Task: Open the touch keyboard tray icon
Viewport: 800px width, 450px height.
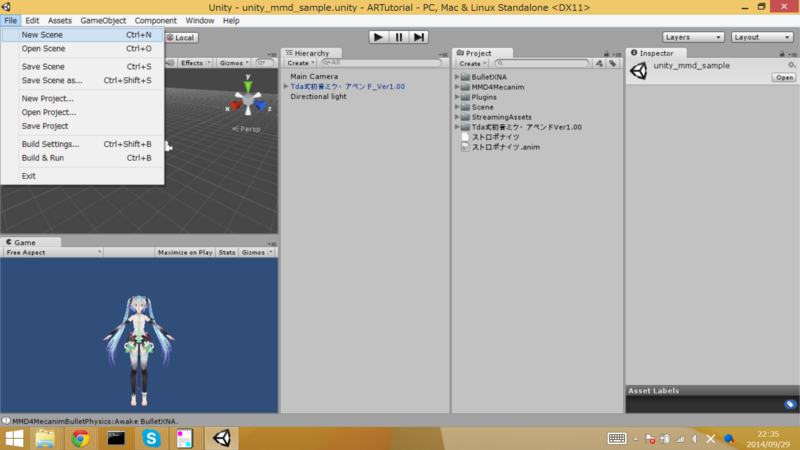Action: pyautogui.click(x=616, y=438)
